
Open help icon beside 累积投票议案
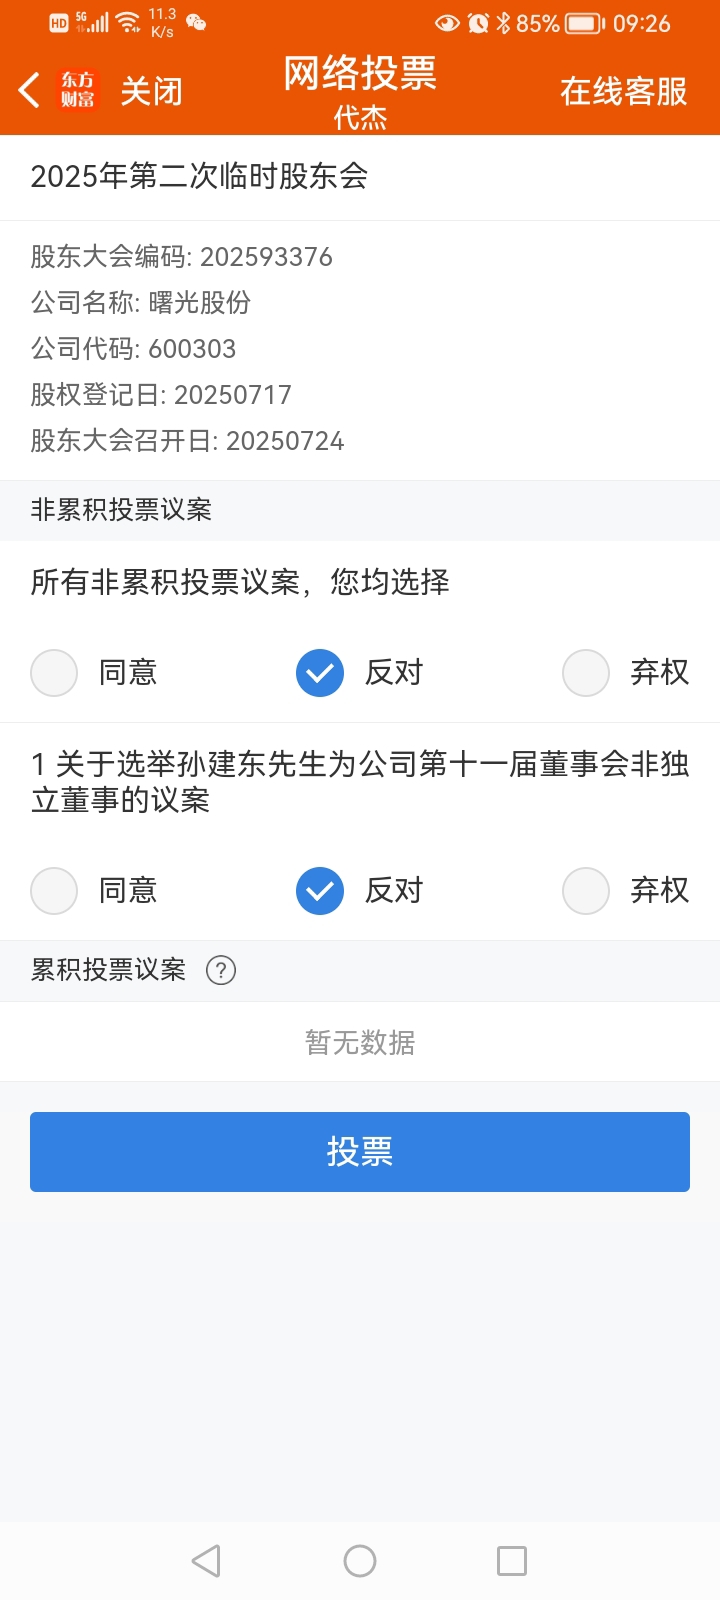click(x=221, y=970)
